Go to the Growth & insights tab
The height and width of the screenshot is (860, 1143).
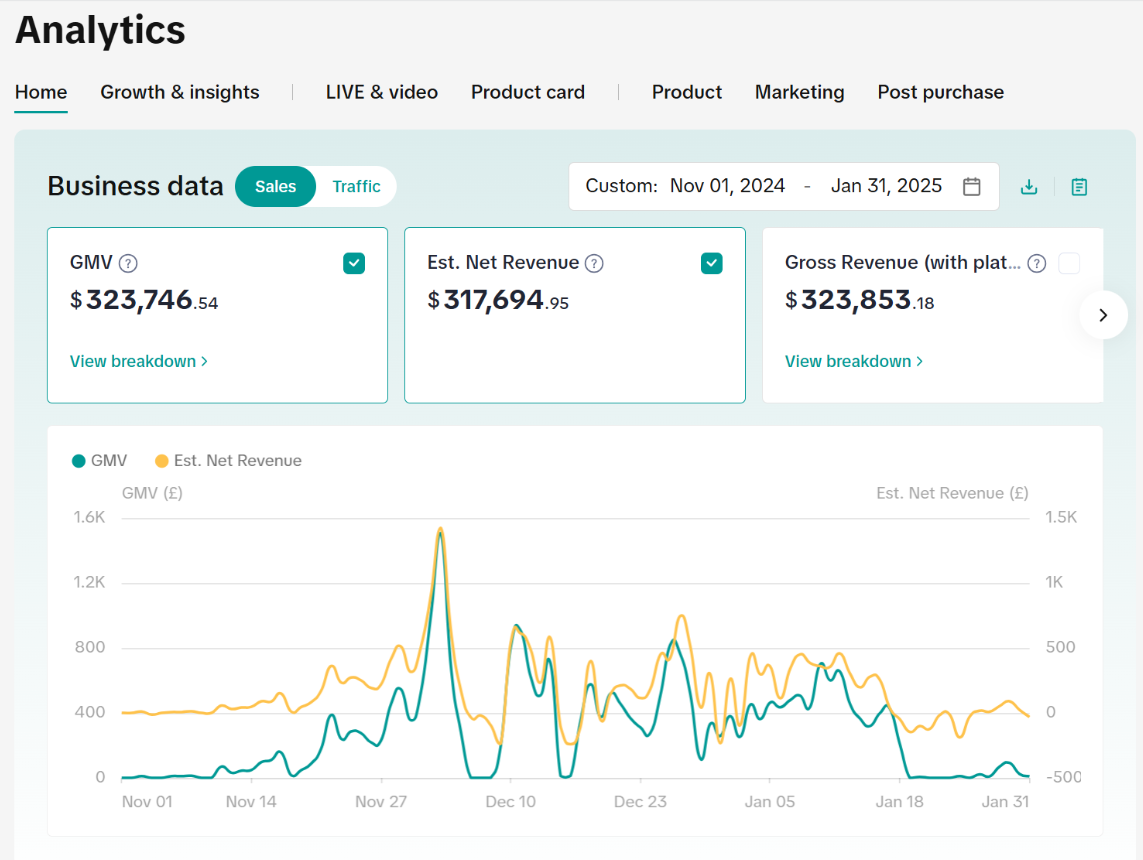[180, 92]
